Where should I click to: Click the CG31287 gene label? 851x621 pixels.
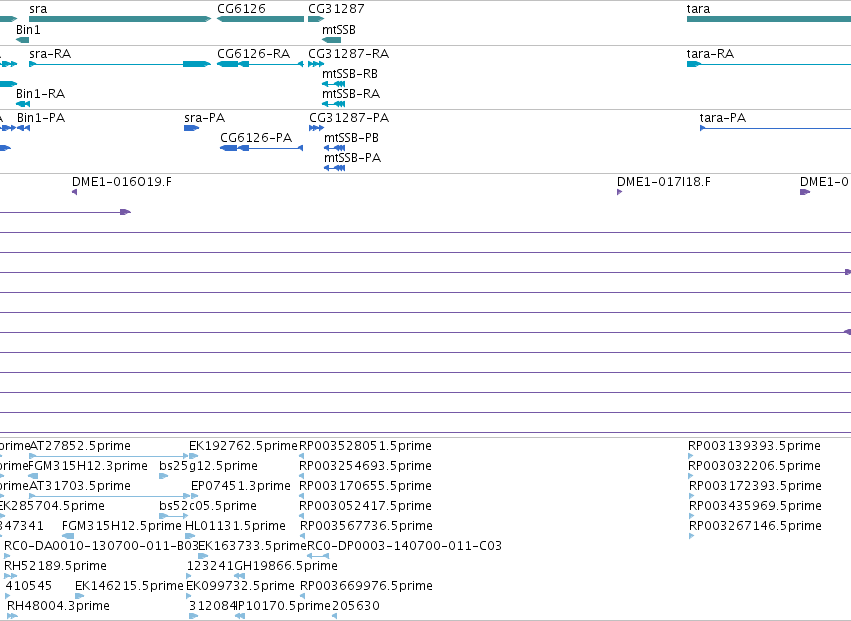click(336, 9)
